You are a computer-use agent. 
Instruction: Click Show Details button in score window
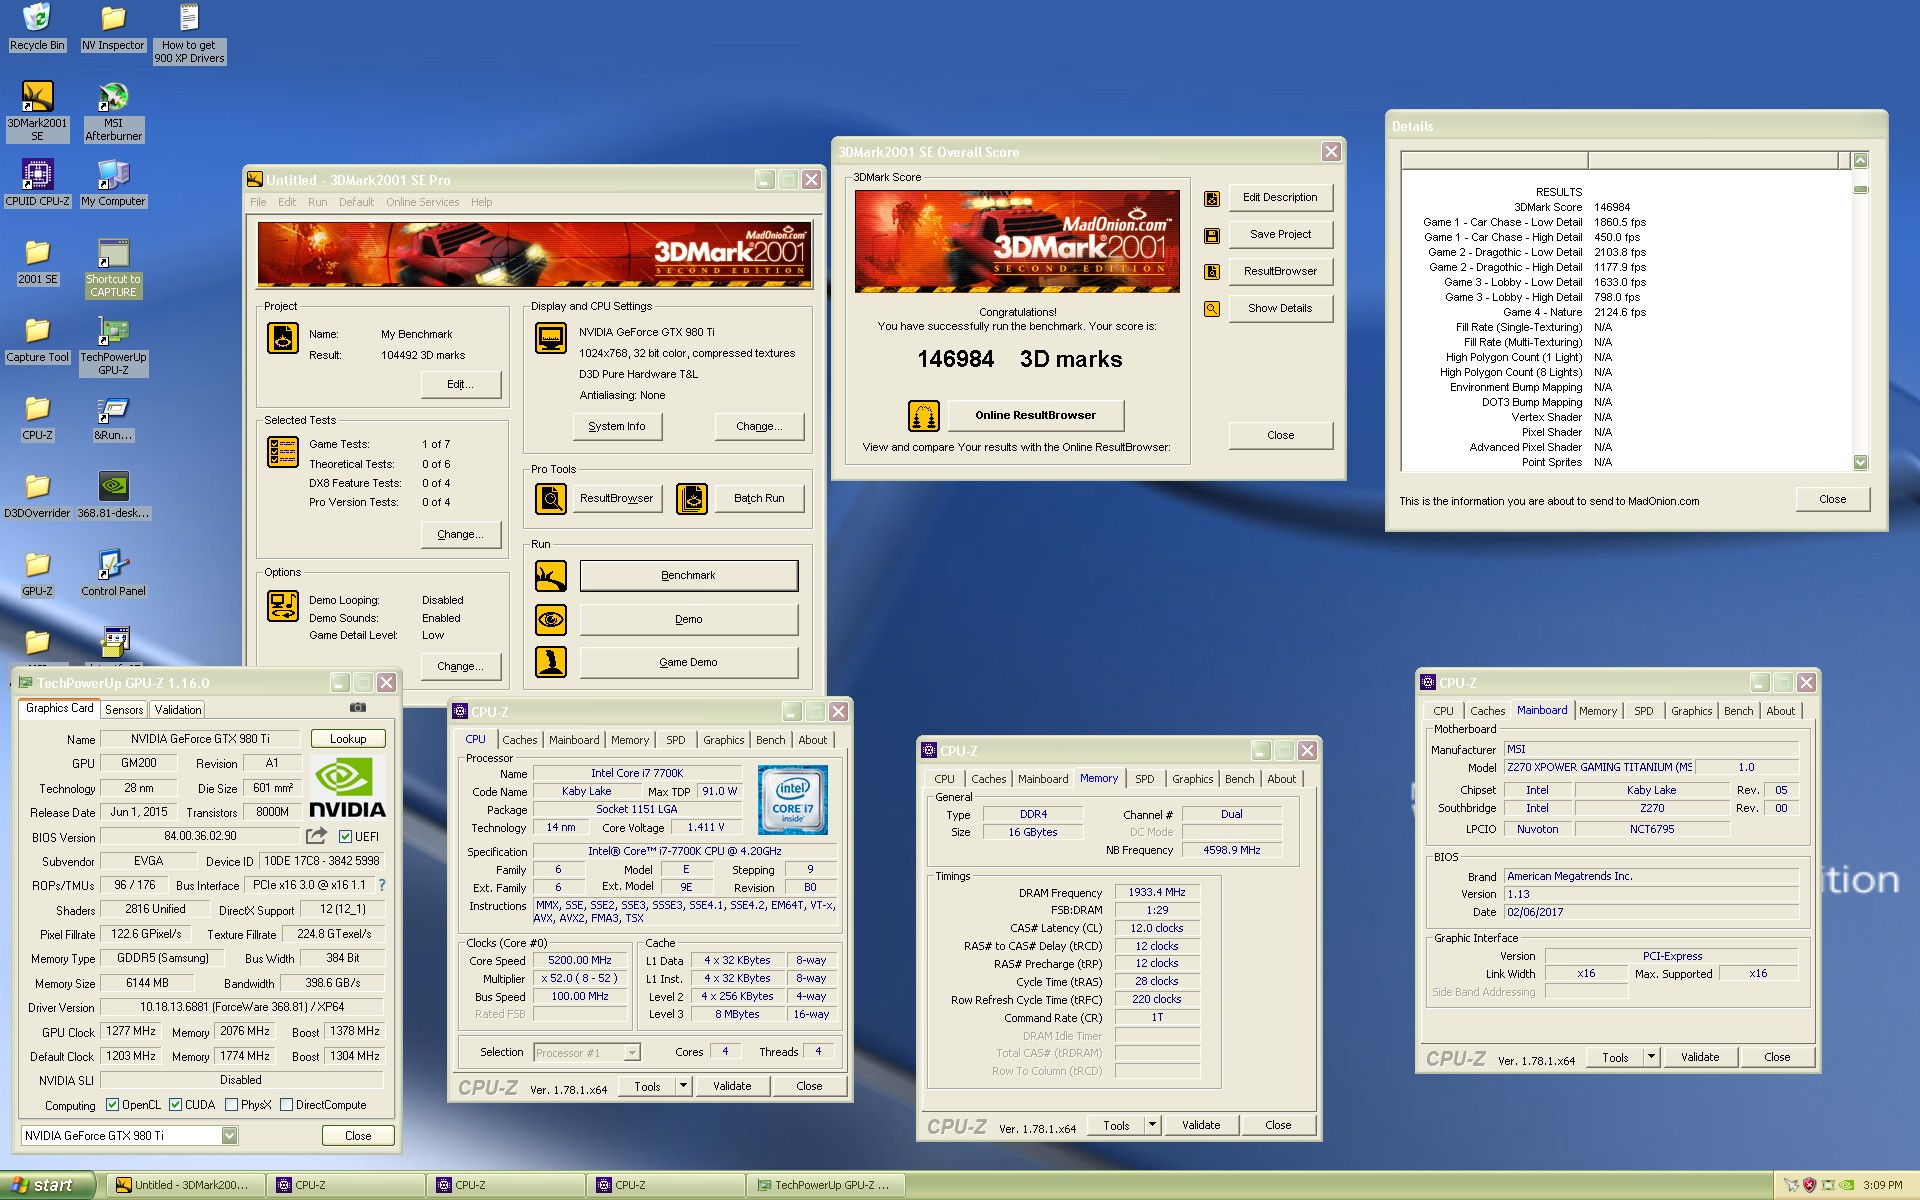pos(1280,309)
